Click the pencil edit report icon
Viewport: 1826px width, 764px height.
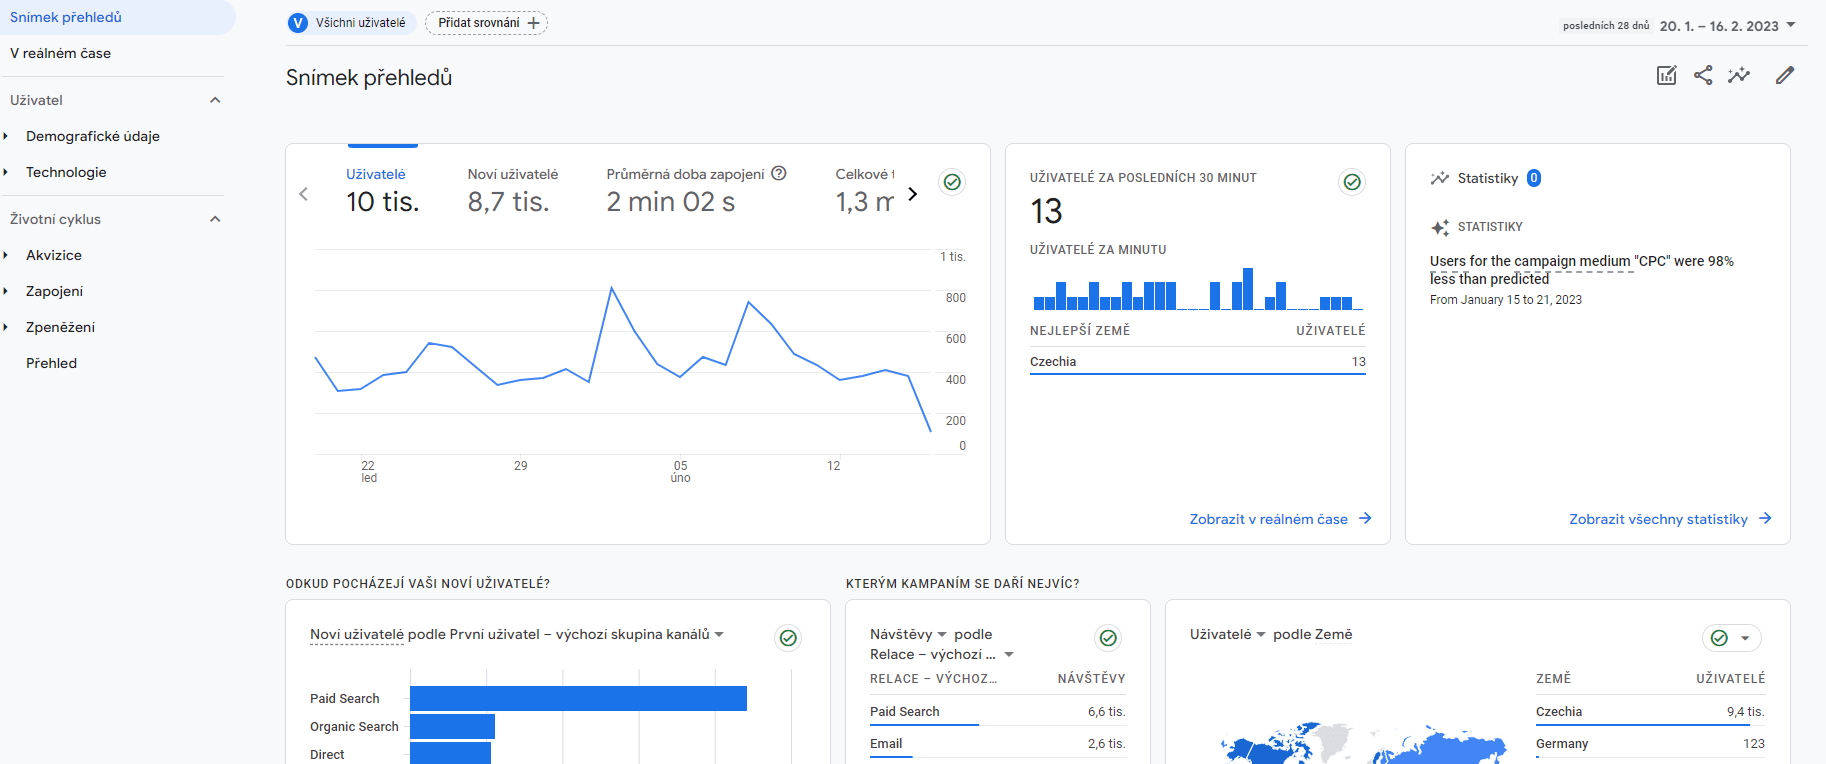coord(1785,75)
